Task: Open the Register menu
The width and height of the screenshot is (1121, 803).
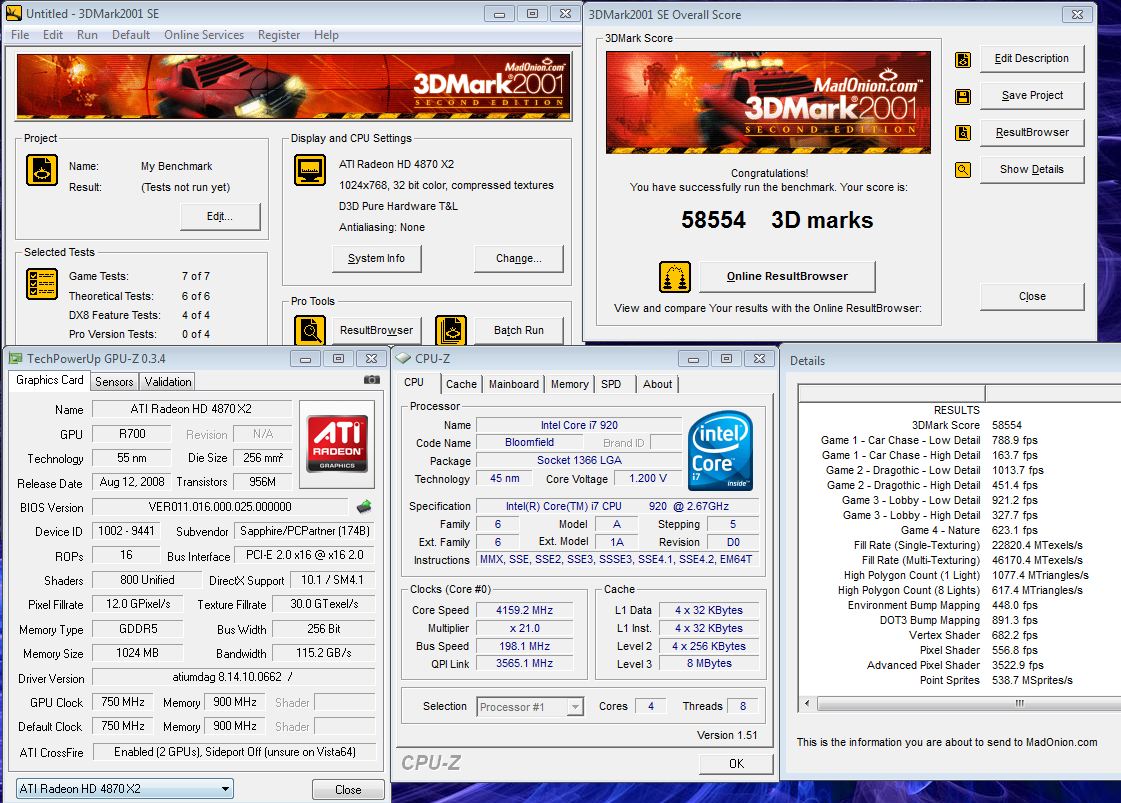Action: click(x=279, y=34)
